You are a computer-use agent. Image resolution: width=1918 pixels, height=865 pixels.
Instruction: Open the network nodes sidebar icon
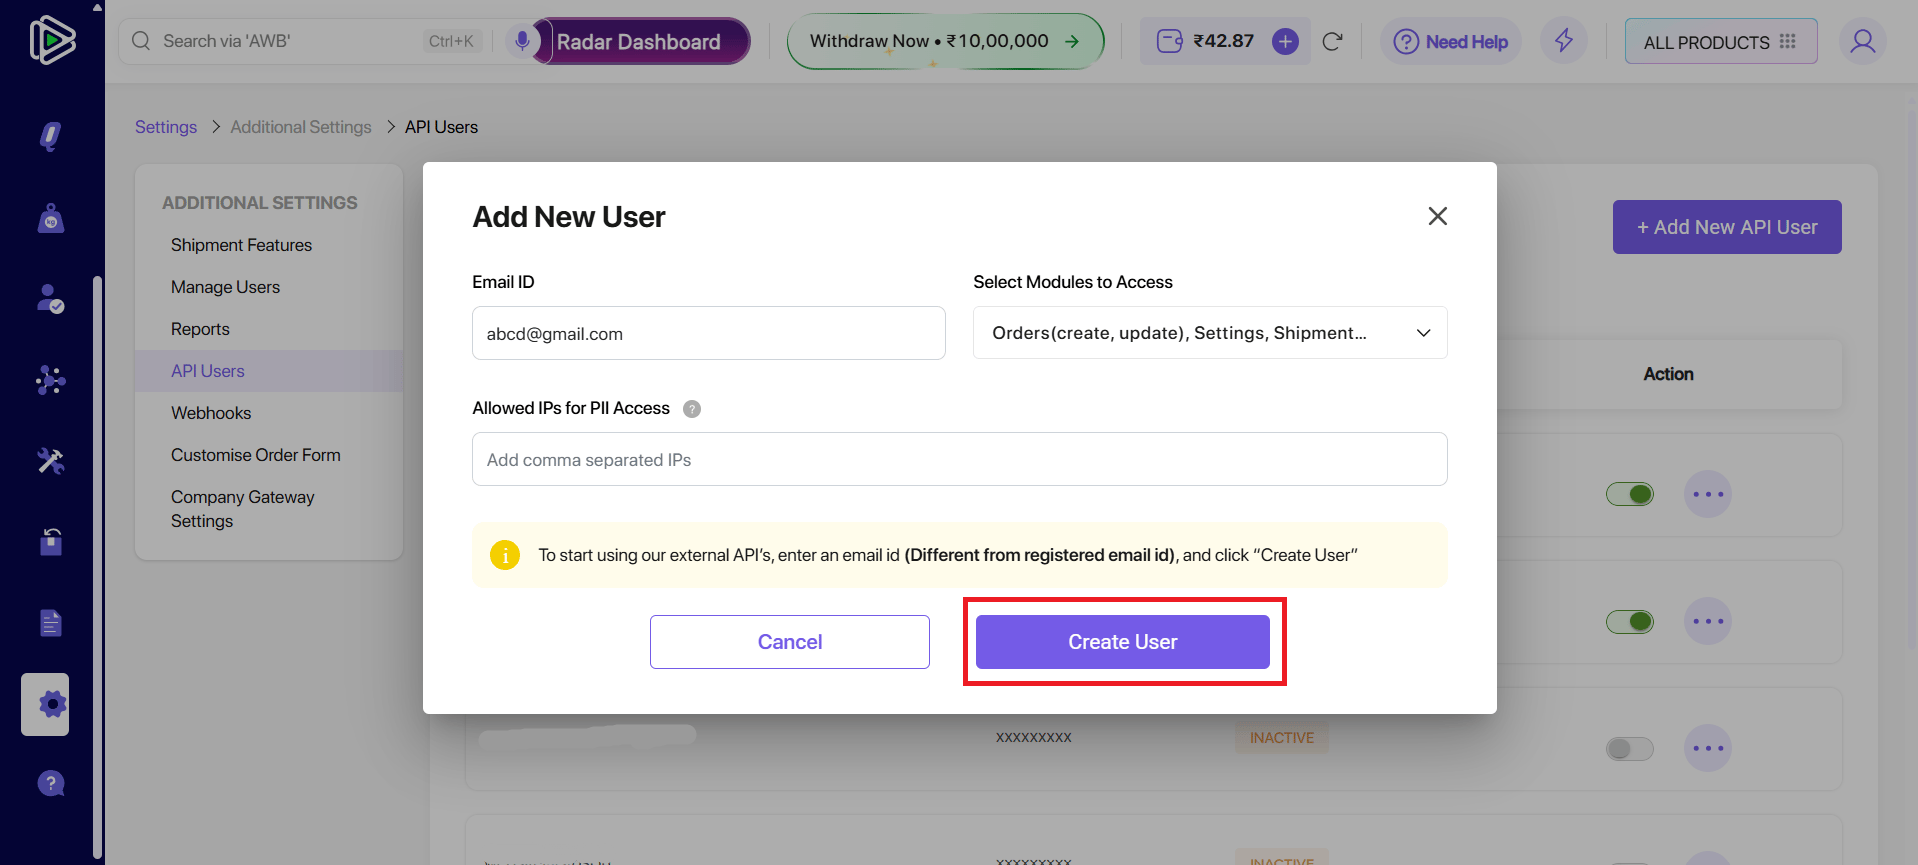(51, 380)
